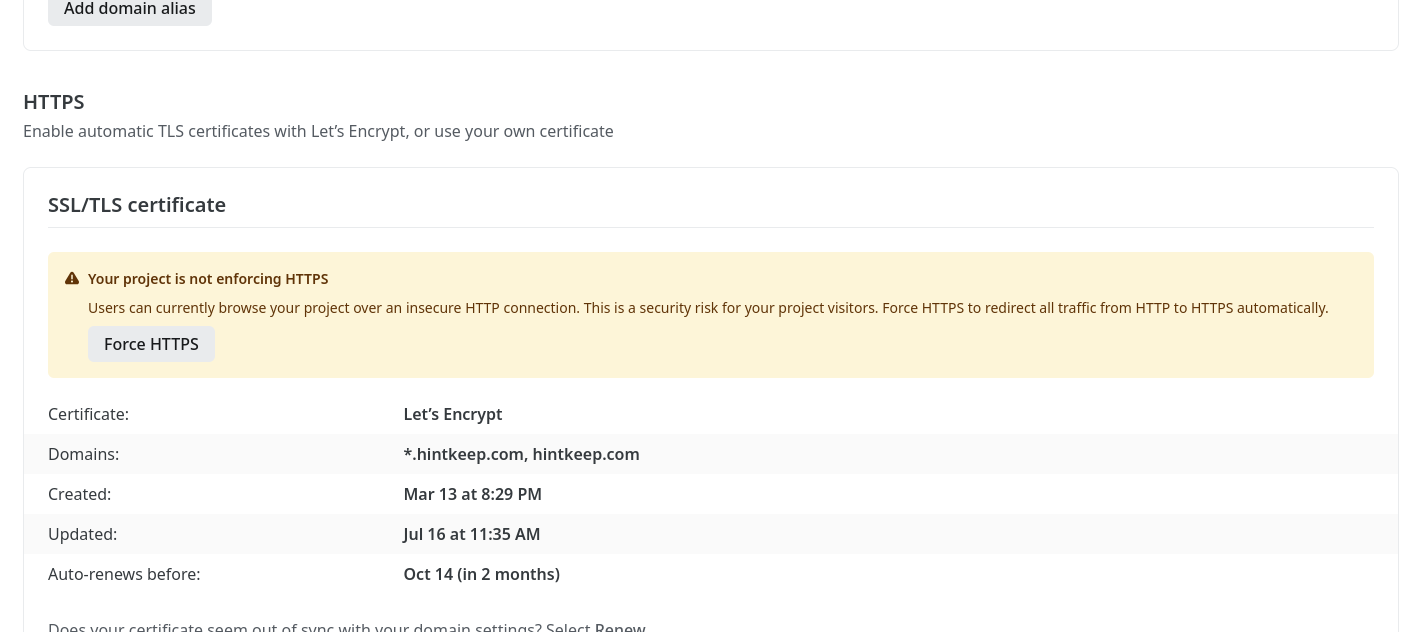Click the 'Enable automatic TLS certificates' description text
The height and width of the screenshot is (632, 1412).
318,131
